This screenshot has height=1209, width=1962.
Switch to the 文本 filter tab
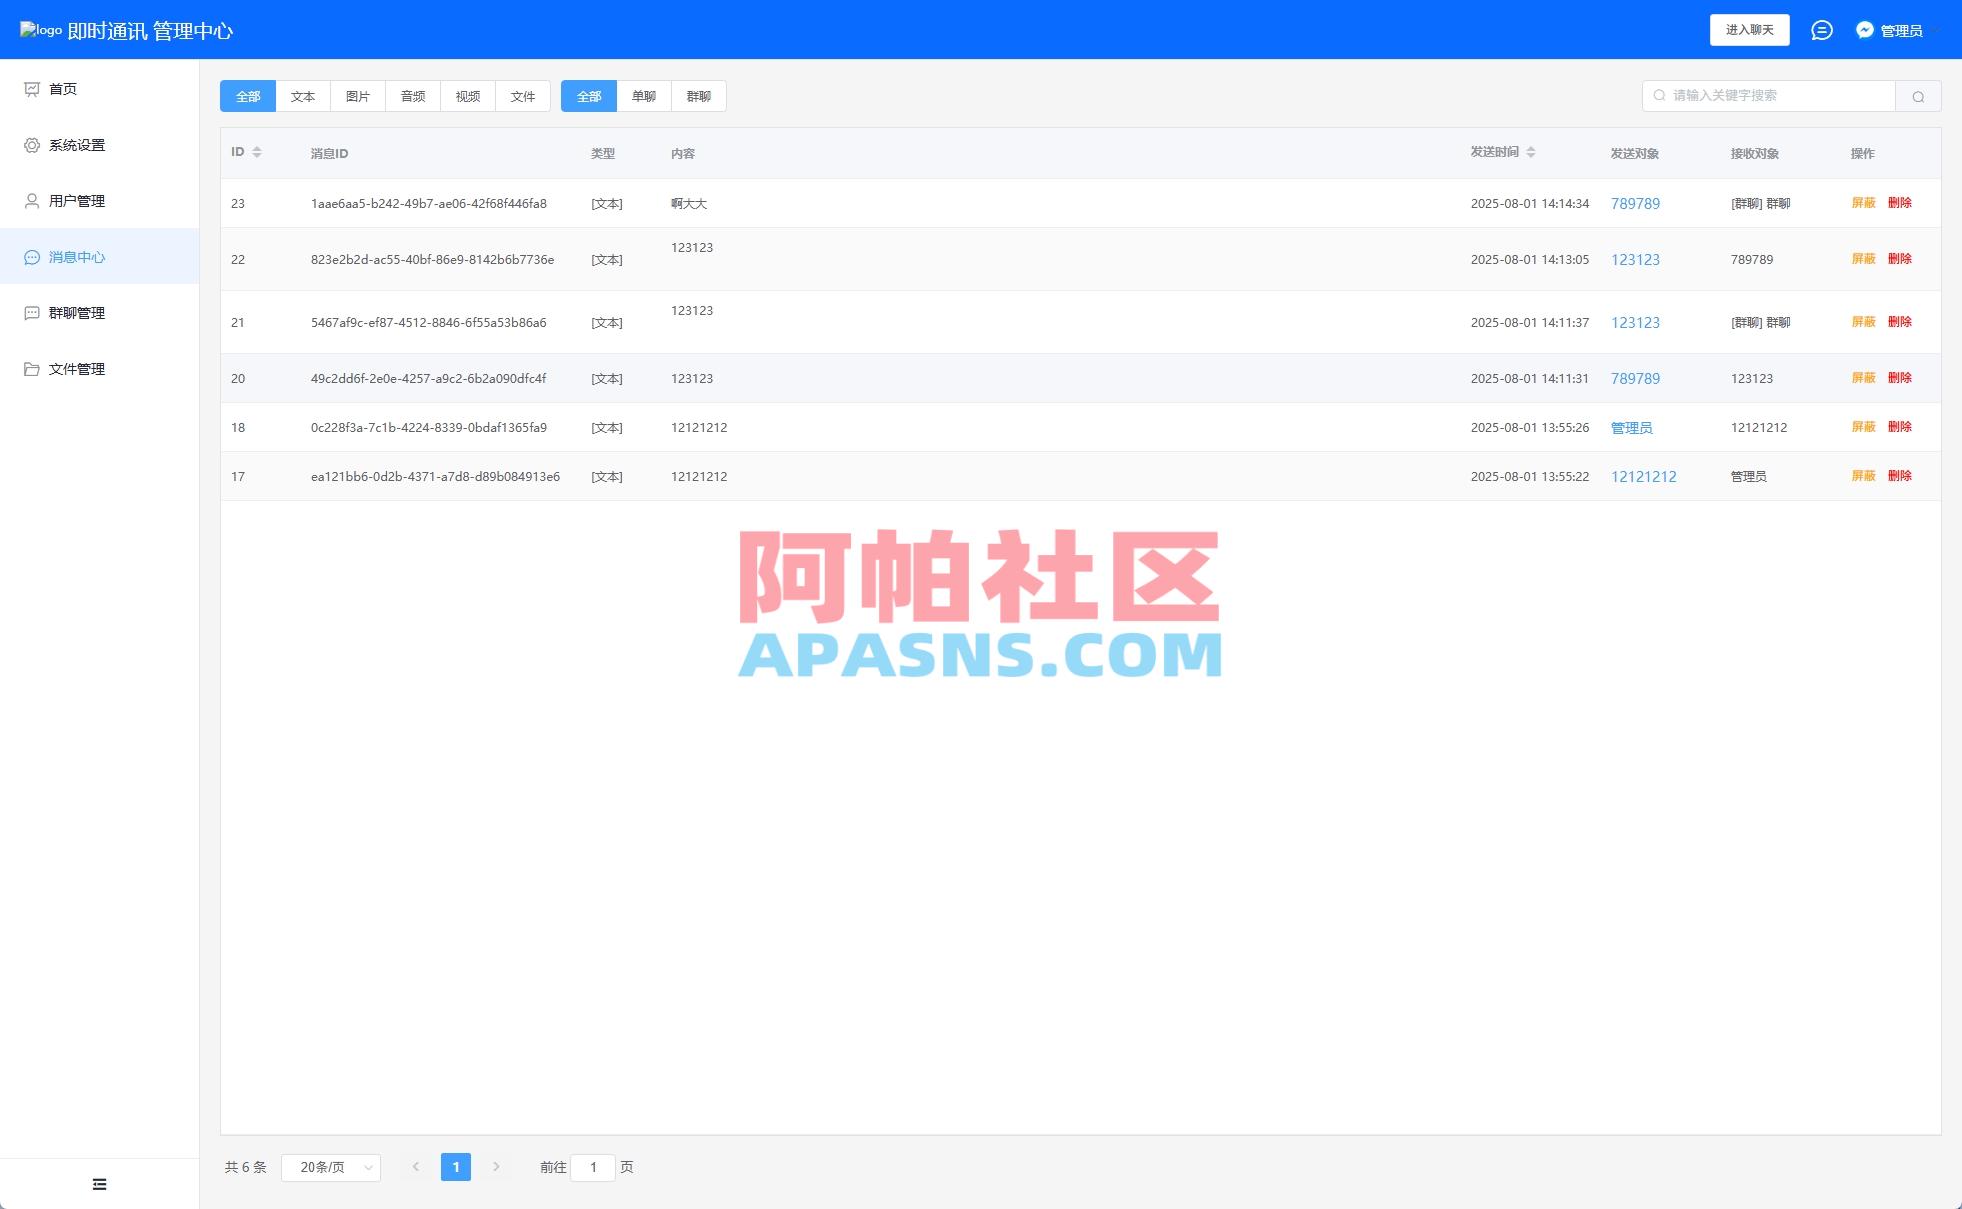click(x=303, y=96)
